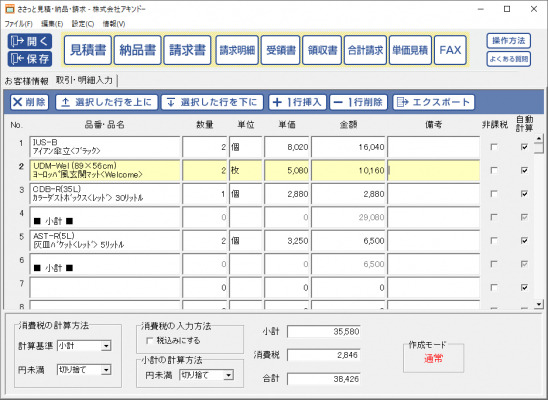Delete a row with －1行削除
Screen dimensions: 548x400
pos(358,102)
